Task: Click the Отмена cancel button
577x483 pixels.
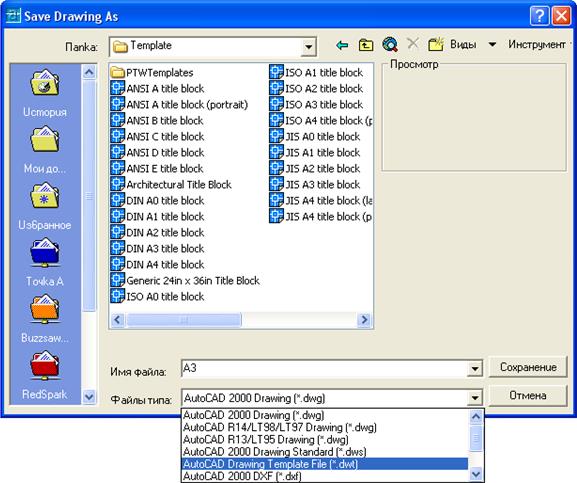Action: point(528,395)
